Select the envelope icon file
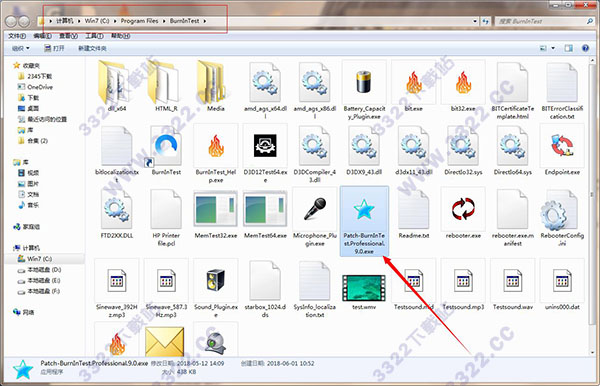 click(x=165, y=342)
